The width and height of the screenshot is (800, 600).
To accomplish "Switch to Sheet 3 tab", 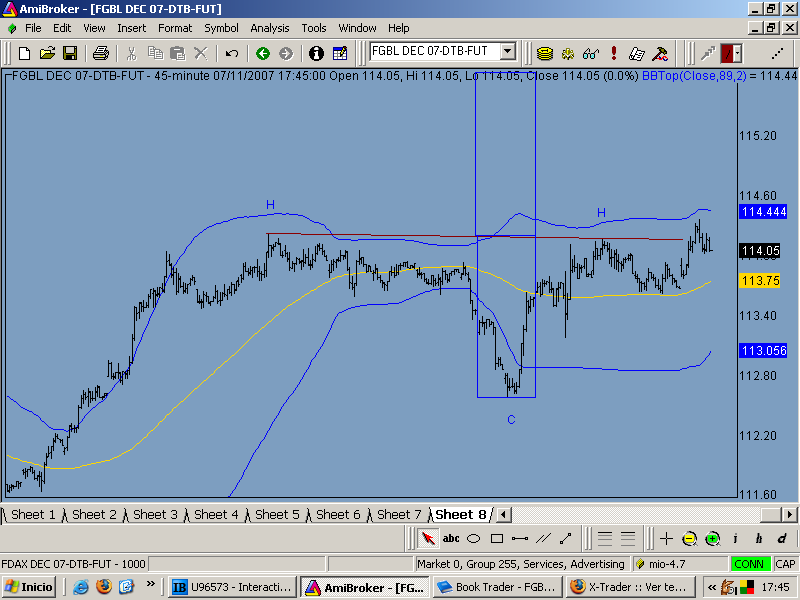I will [x=156, y=514].
